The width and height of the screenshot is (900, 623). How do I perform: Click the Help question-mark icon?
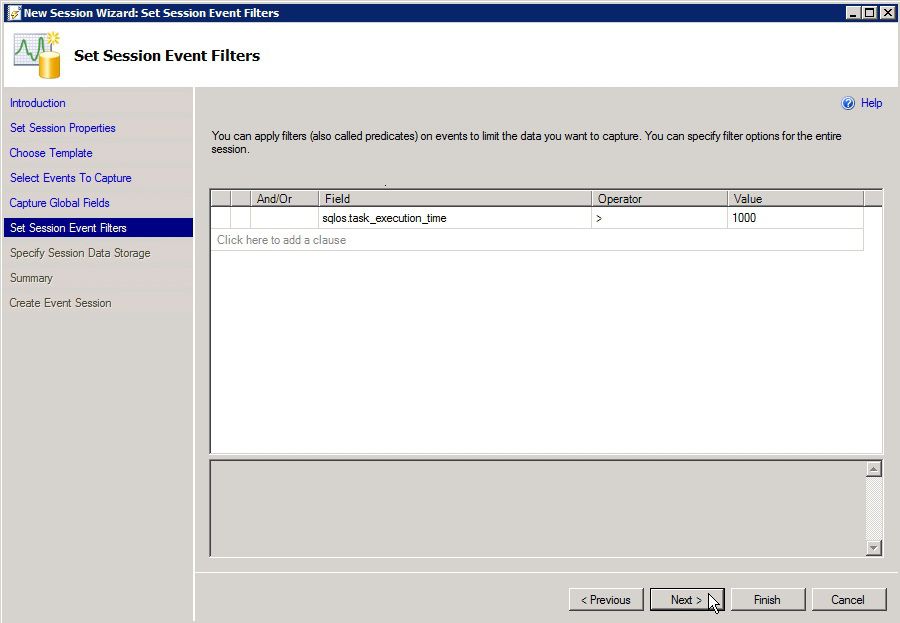click(x=848, y=103)
